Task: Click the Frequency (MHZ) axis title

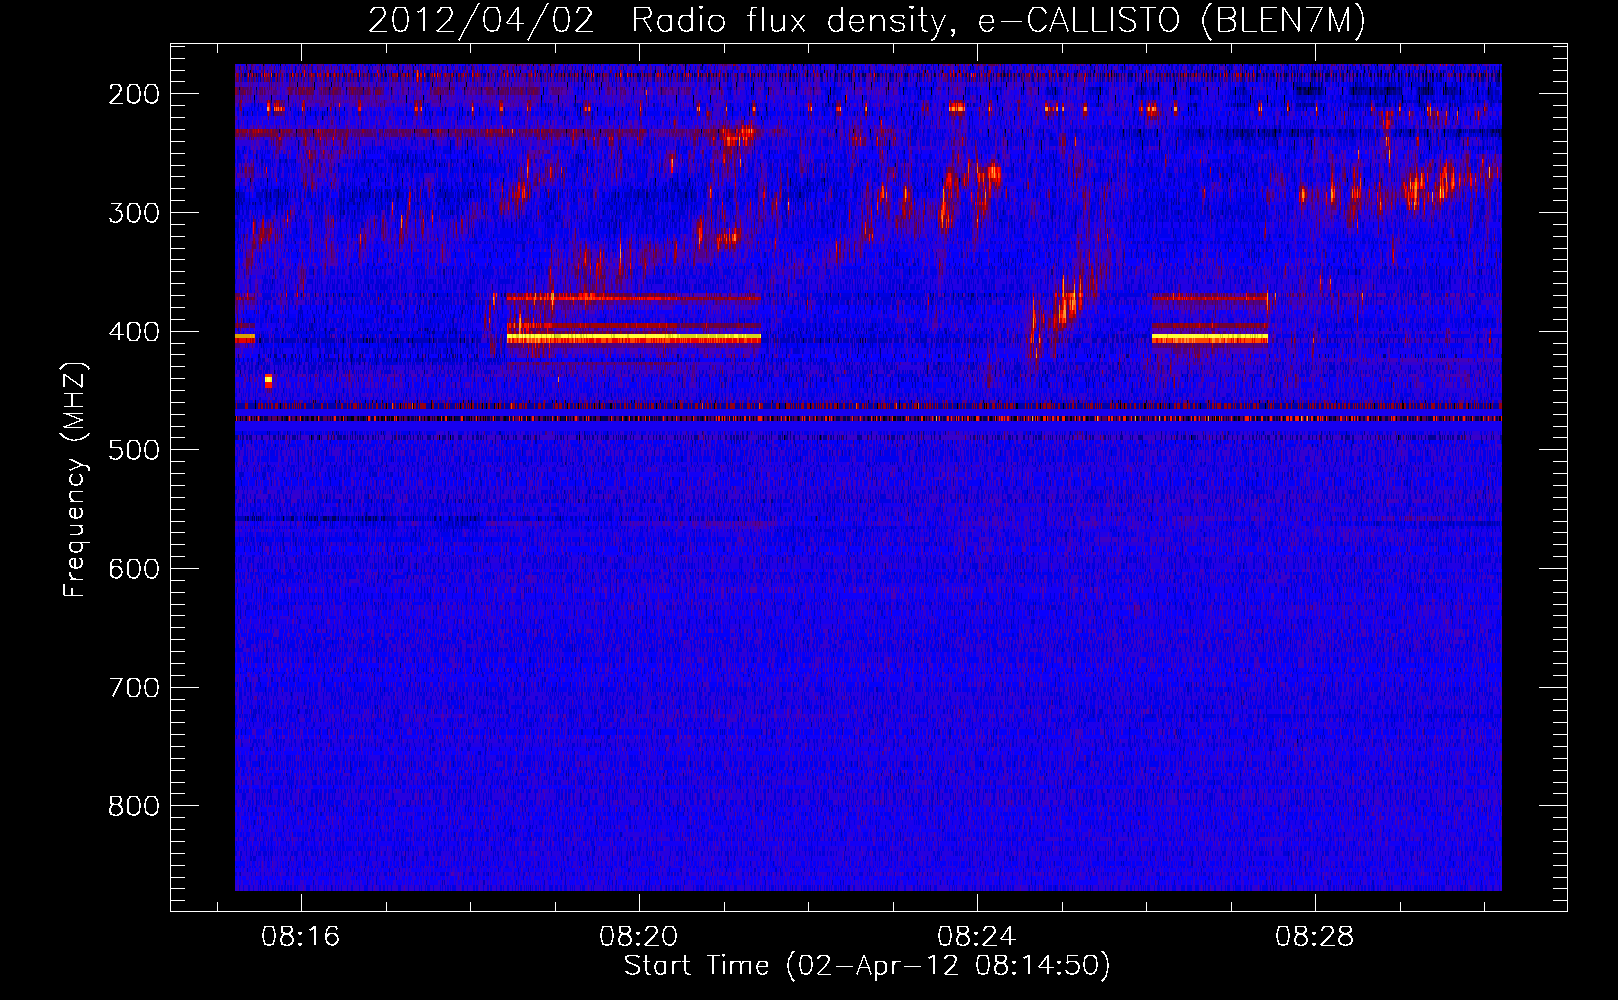Action: pyautogui.click(x=75, y=480)
